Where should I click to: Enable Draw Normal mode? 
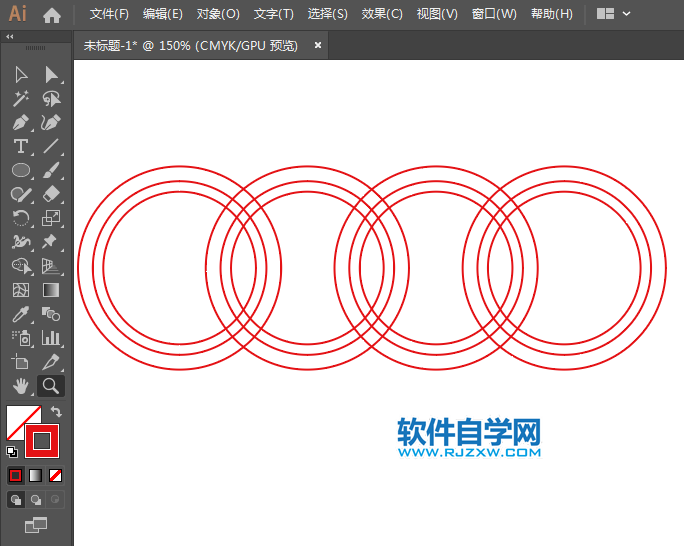point(16,499)
